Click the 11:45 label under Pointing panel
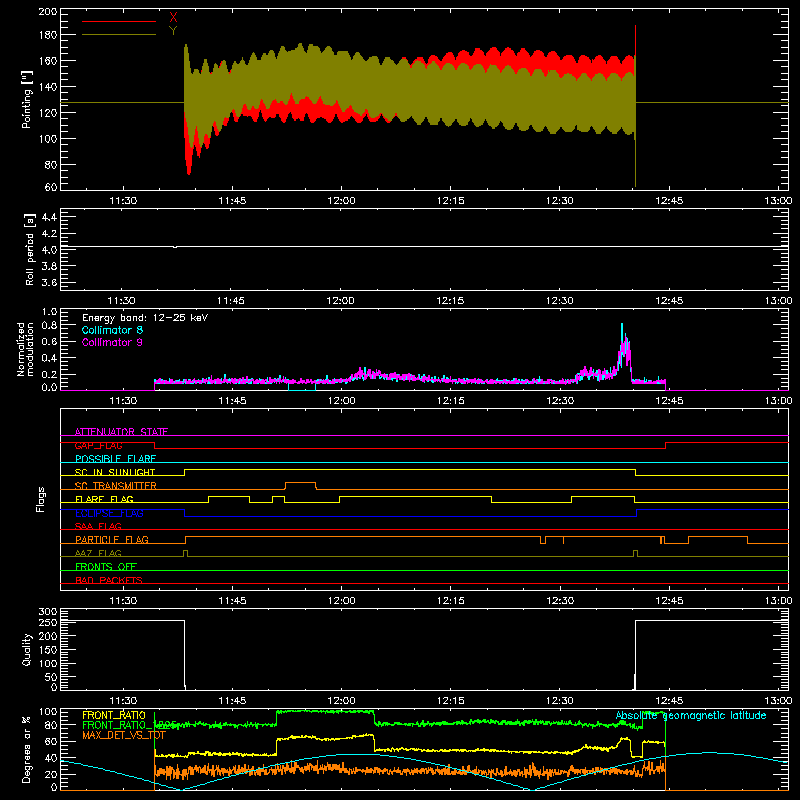 pos(232,201)
